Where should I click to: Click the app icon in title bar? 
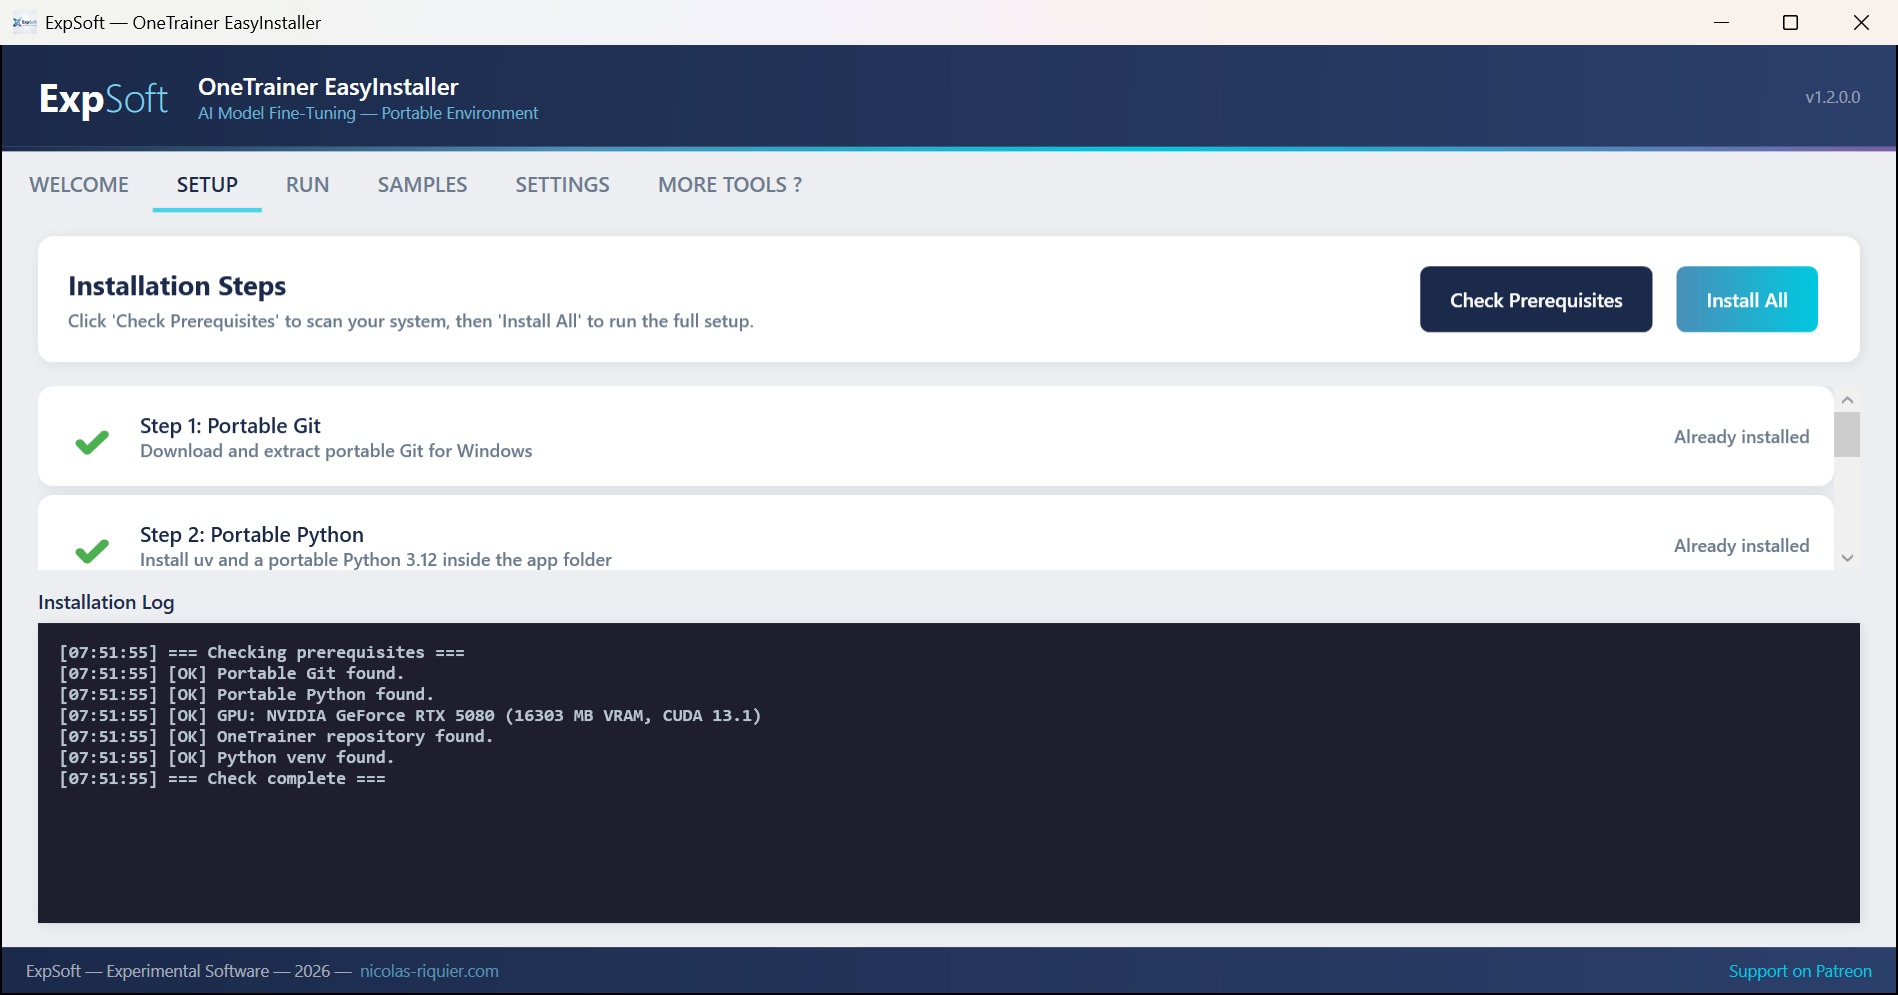pyautogui.click(x=25, y=22)
